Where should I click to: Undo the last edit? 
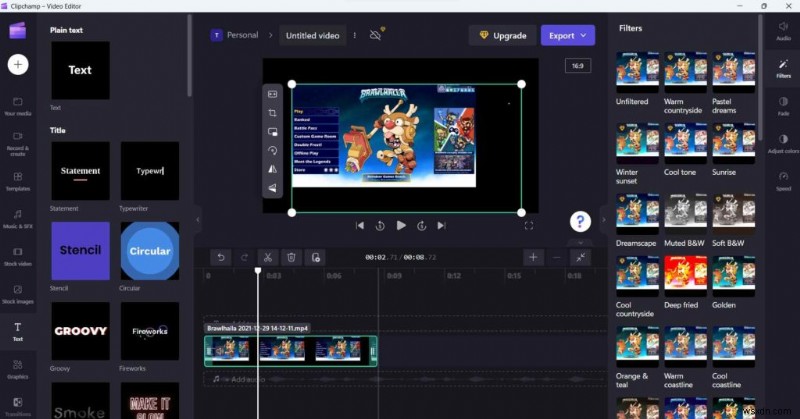pyautogui.click(x=221, y=258)
